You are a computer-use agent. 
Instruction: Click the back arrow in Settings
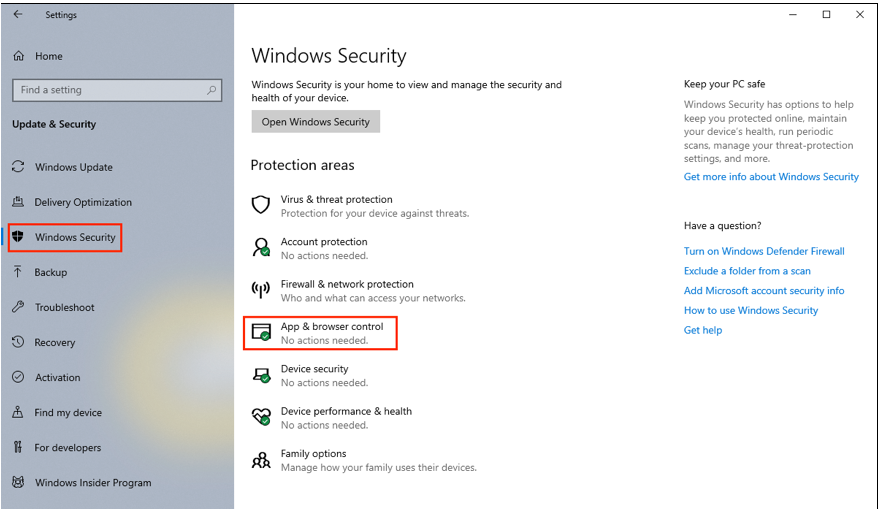click(18, 15)
